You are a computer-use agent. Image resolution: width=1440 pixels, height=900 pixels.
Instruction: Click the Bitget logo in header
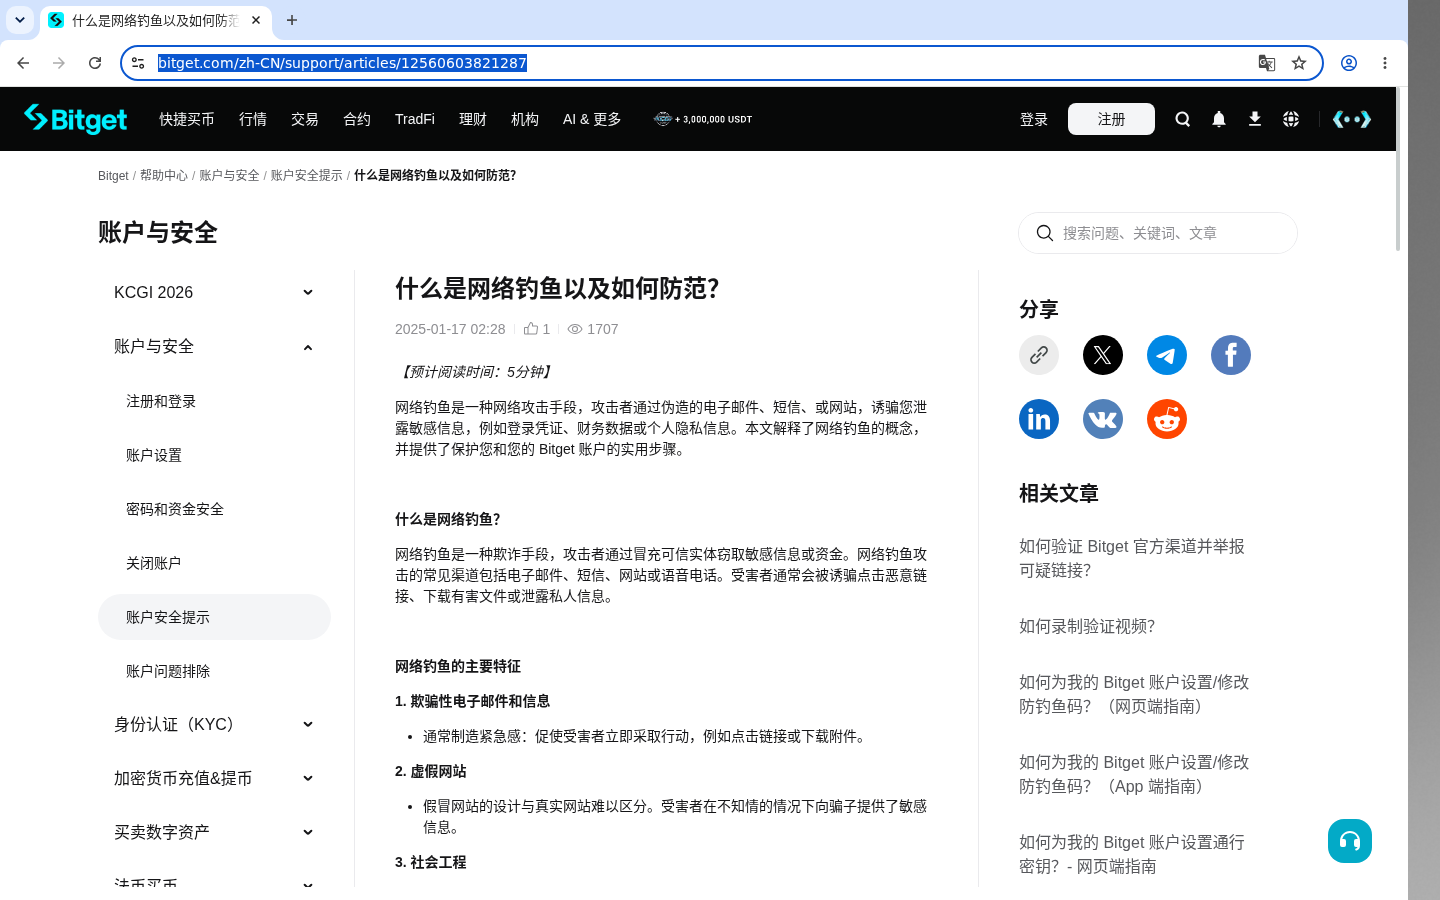coord(76,119)
